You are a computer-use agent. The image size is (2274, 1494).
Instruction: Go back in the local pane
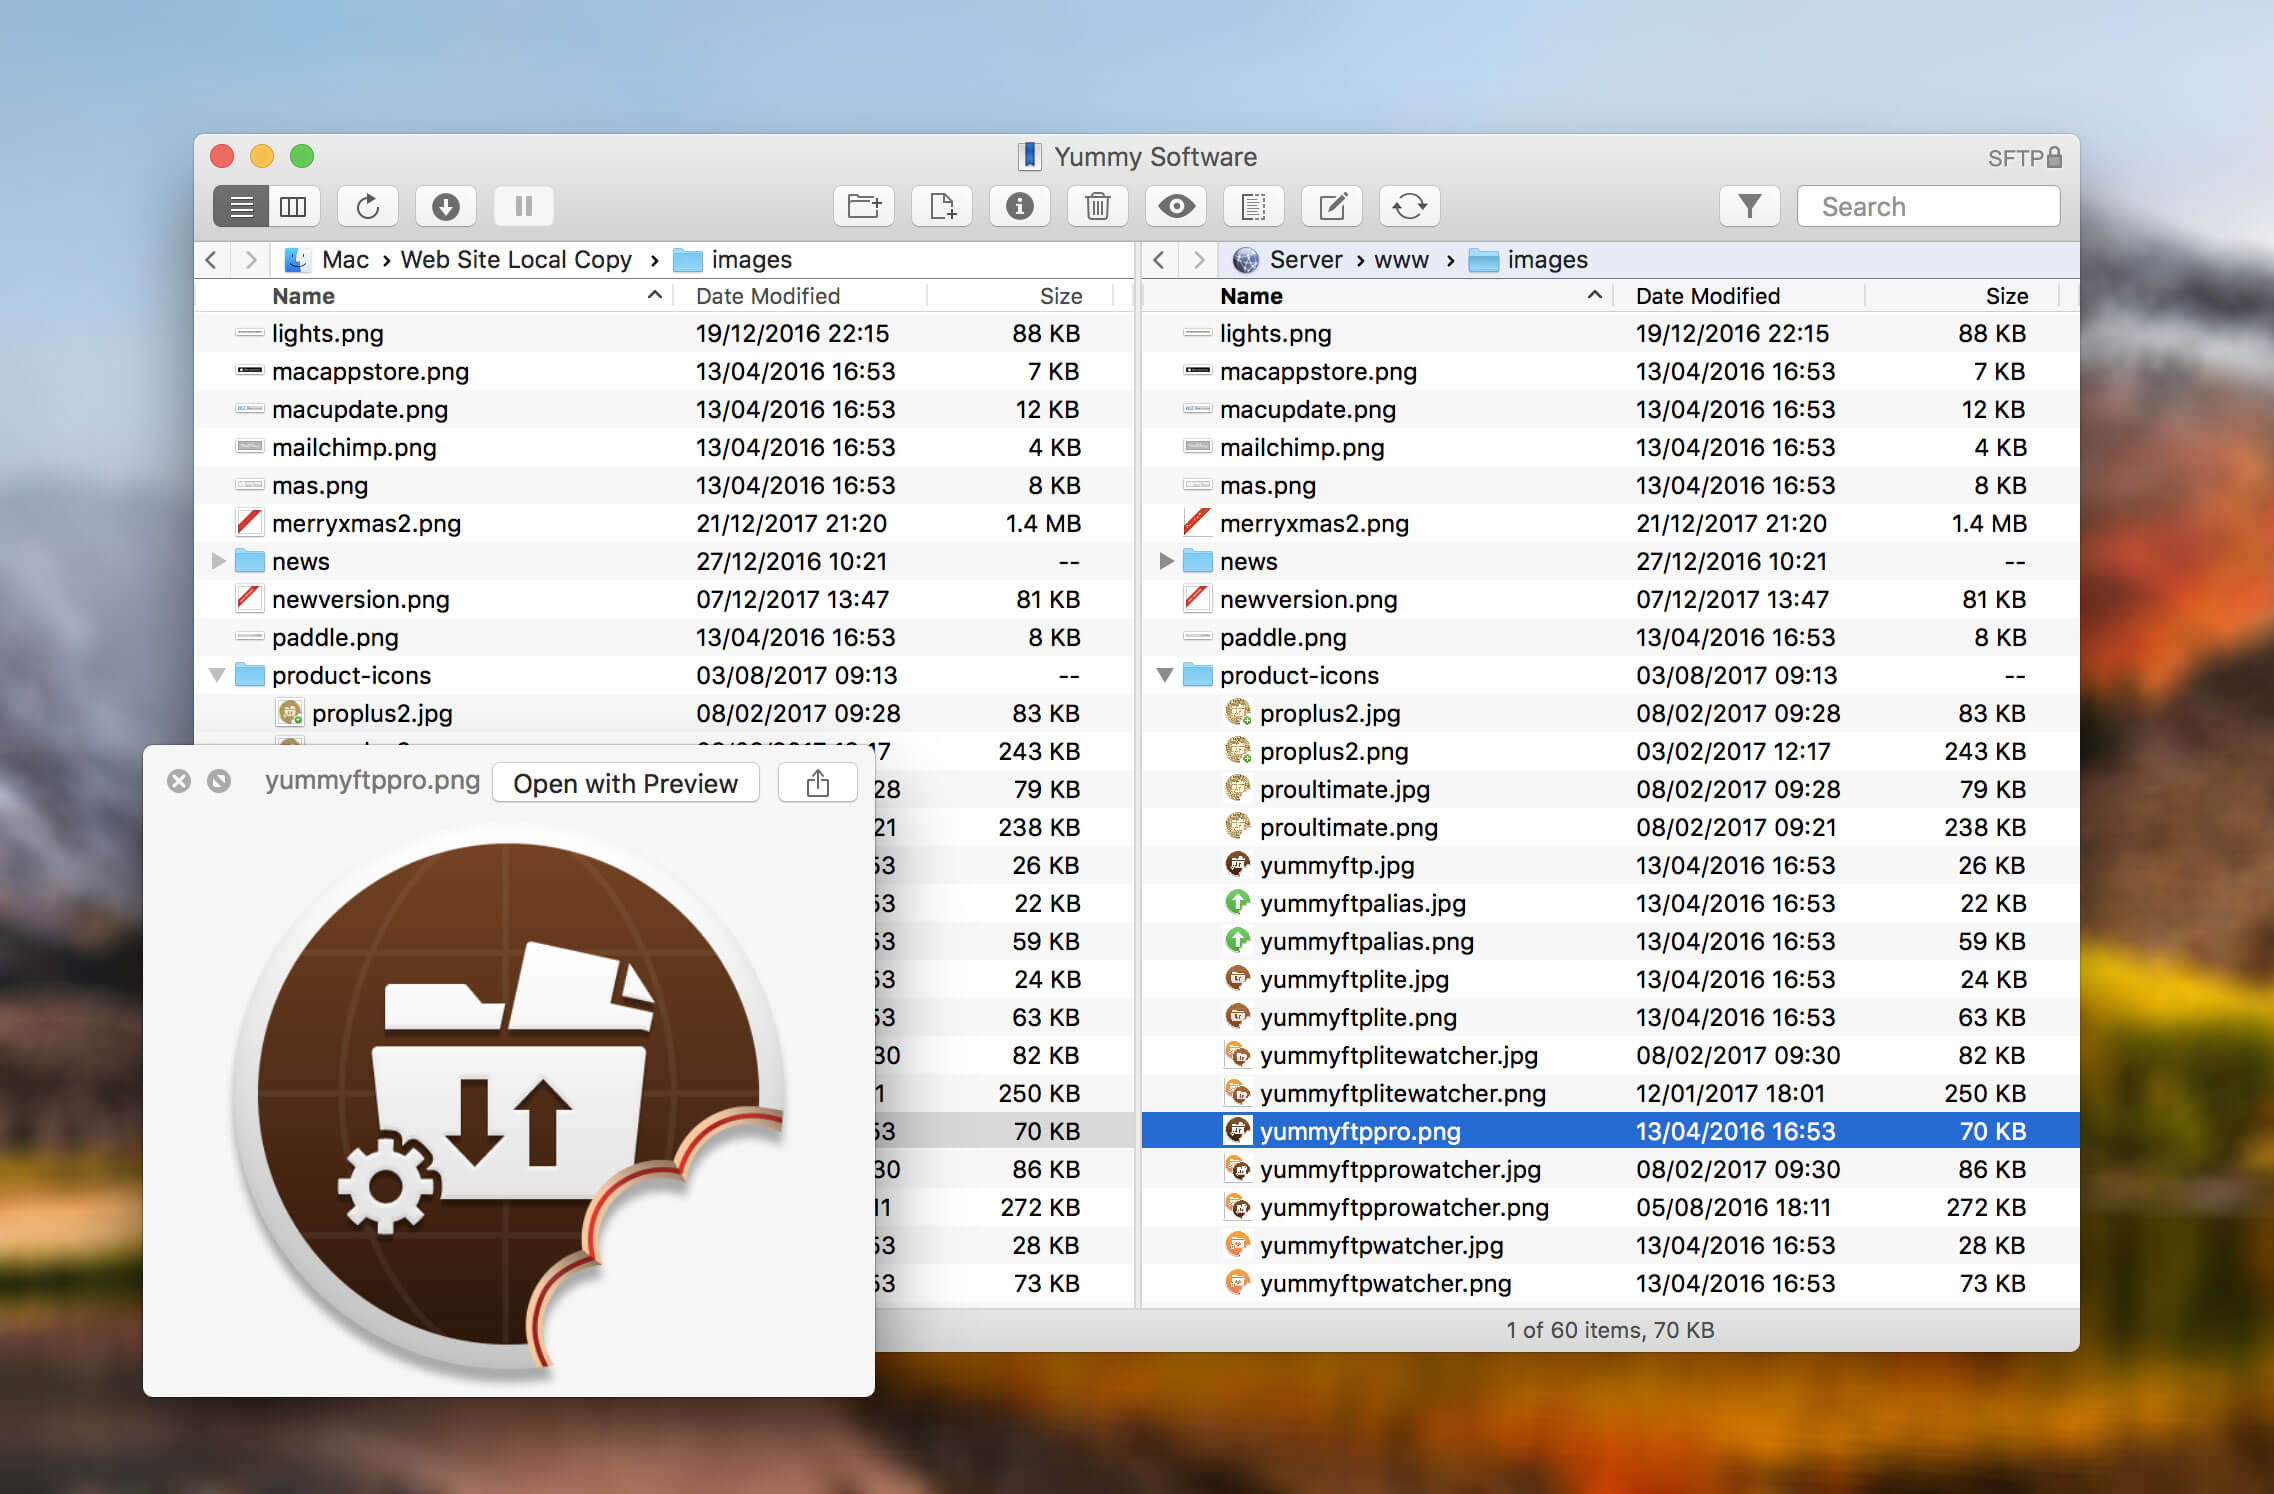pyautogui.click(x=211, y=260)
